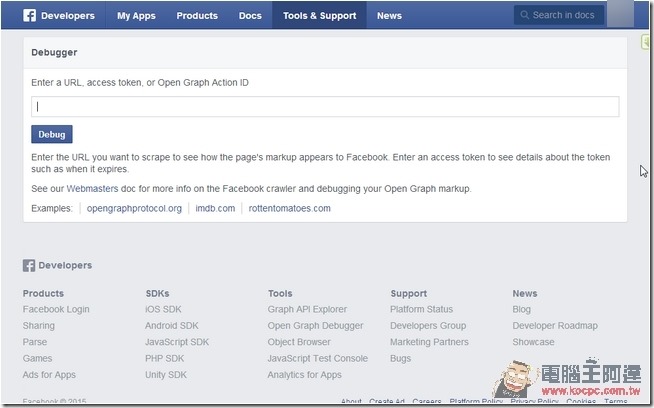Click the Developers text in the top bar
This screenshot has height=408, width=654.
tap(68, 16)
